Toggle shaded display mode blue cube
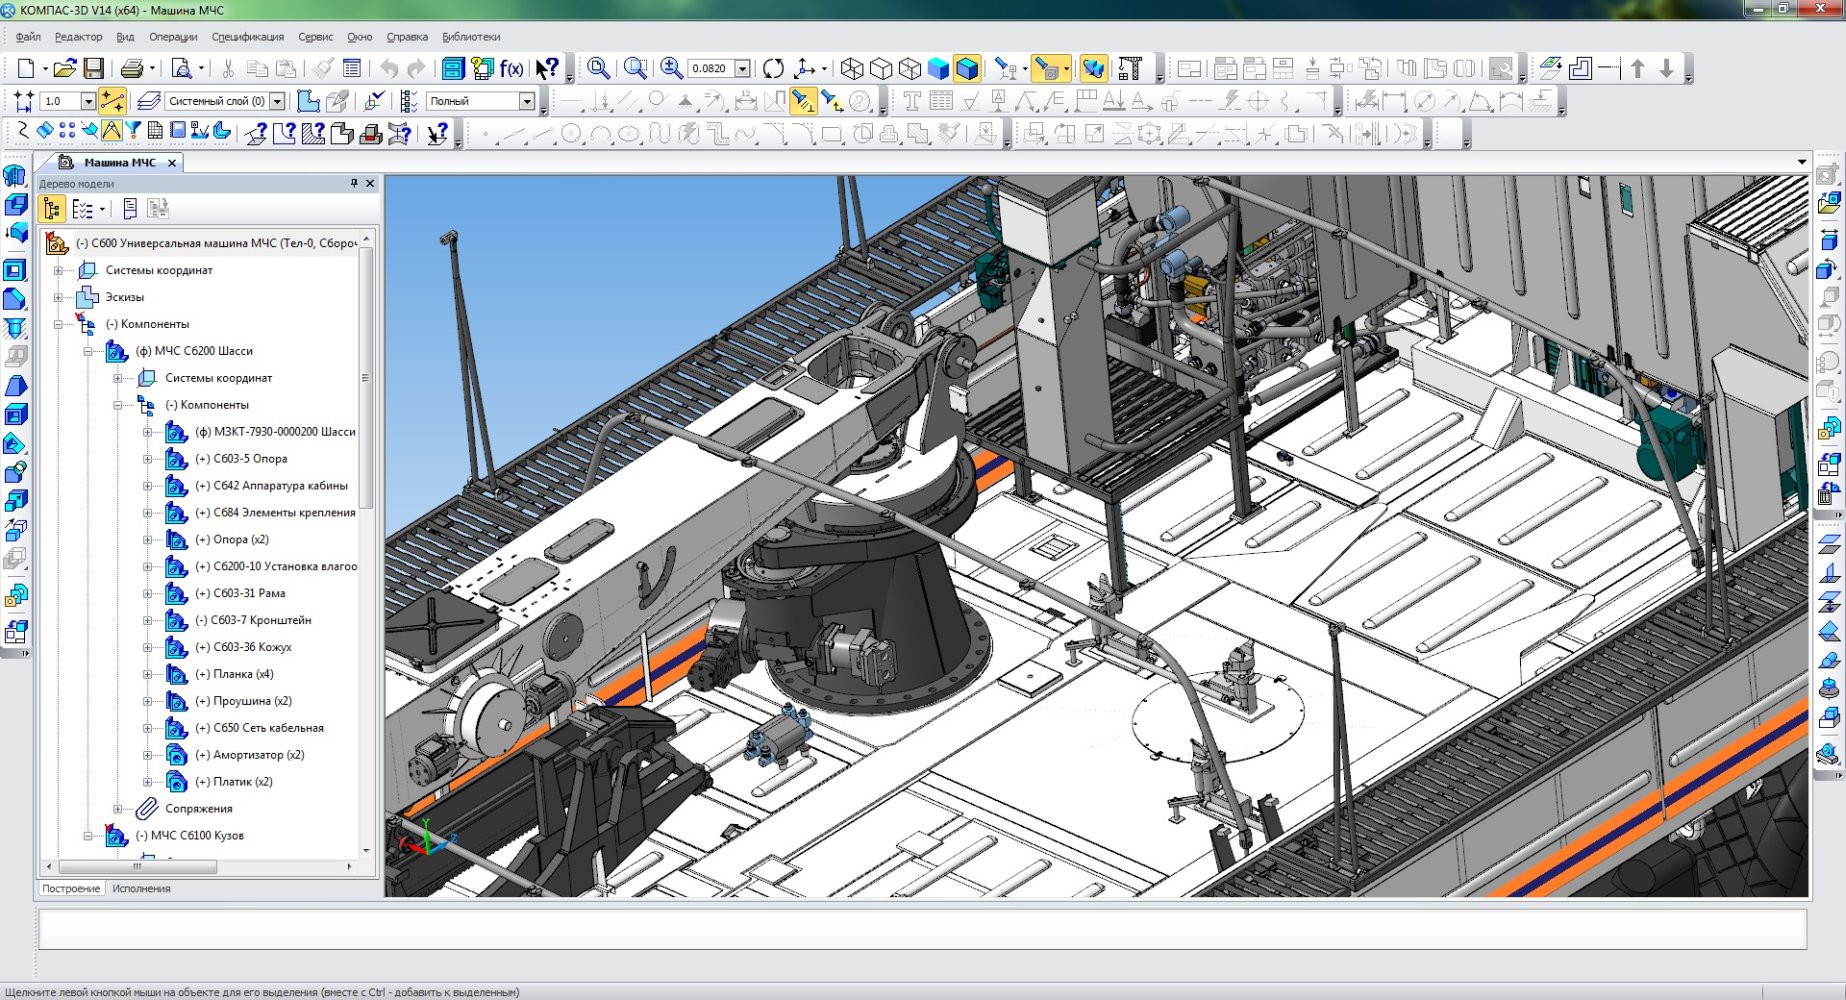This screenshot has height=1000, width=1846. pos(938,69)
